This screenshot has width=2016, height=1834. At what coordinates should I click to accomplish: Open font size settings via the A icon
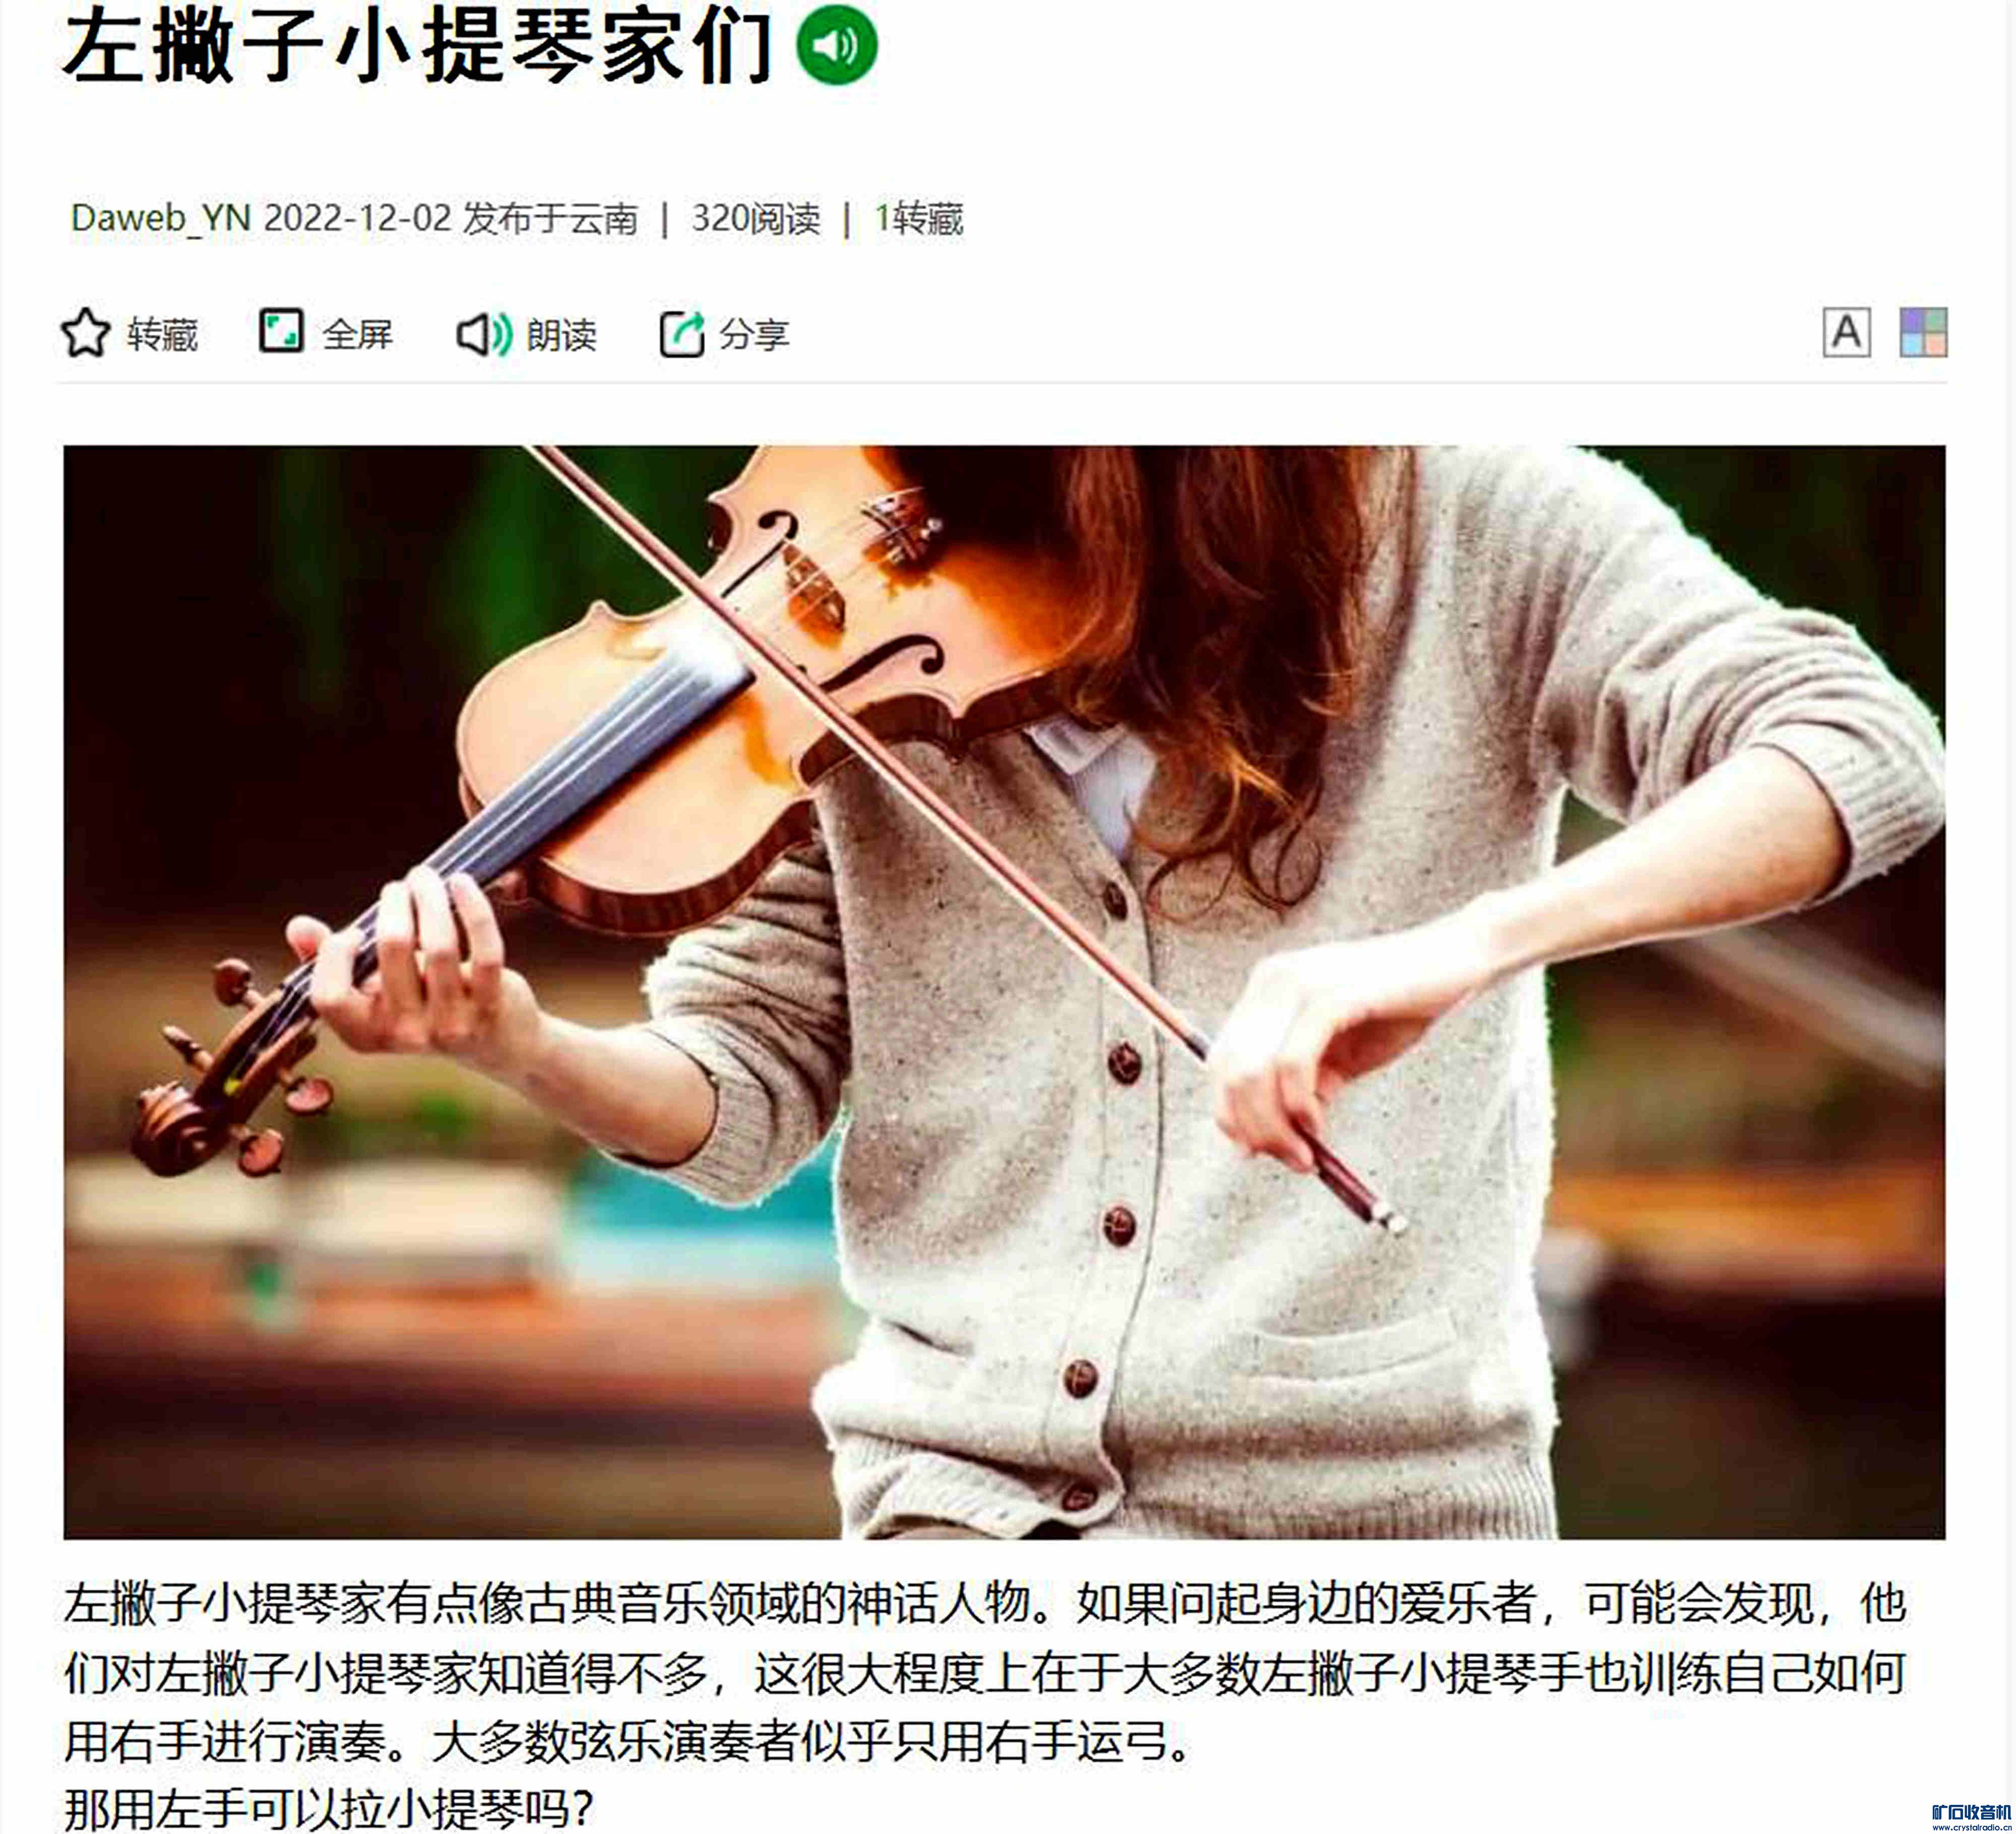(1846, 332)
